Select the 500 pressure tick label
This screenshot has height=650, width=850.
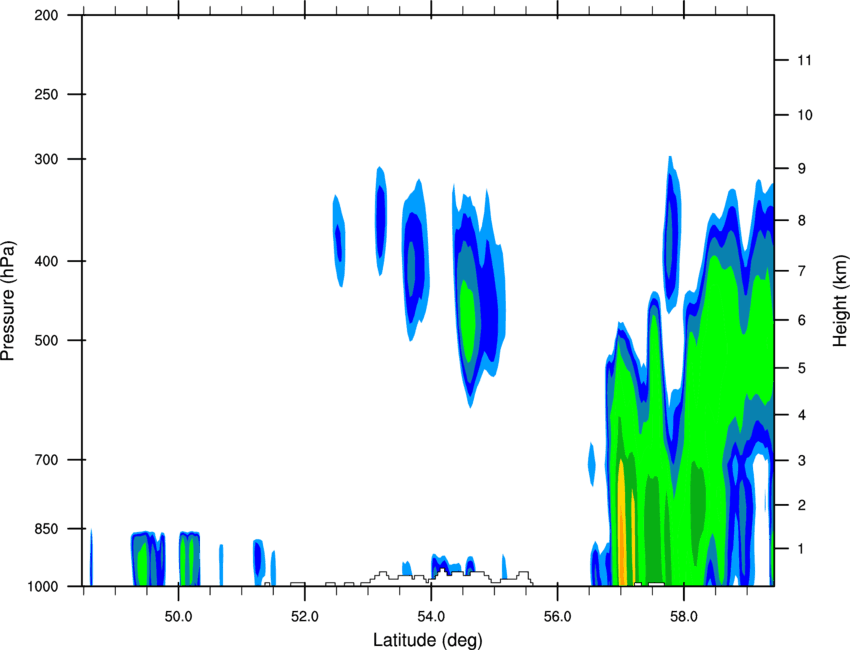pyautogui.click(x=46, y=340)
